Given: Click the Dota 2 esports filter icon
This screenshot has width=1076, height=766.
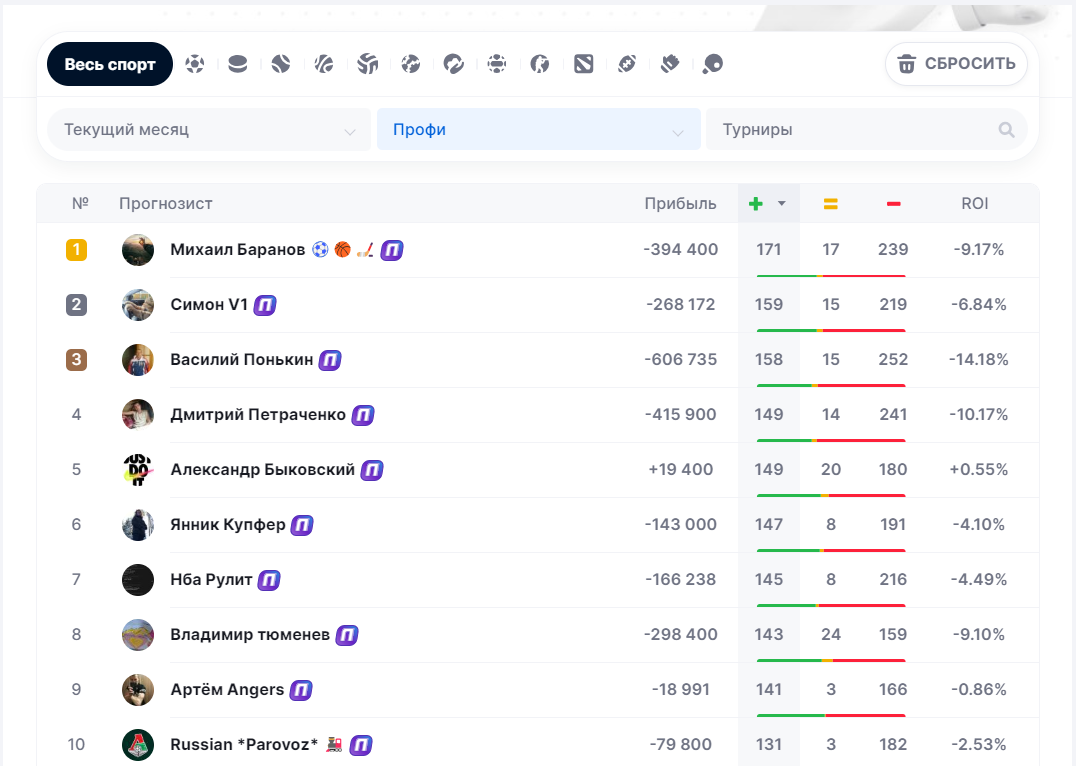Looking at the screenshot, I should click(584, 64).
